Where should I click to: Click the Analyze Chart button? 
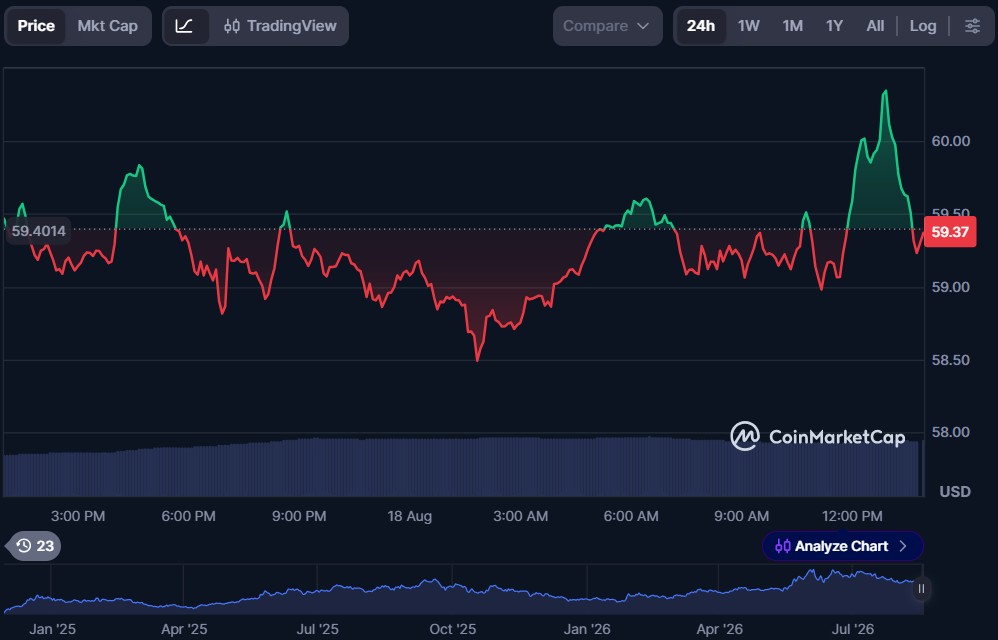[x=842, y=546]
